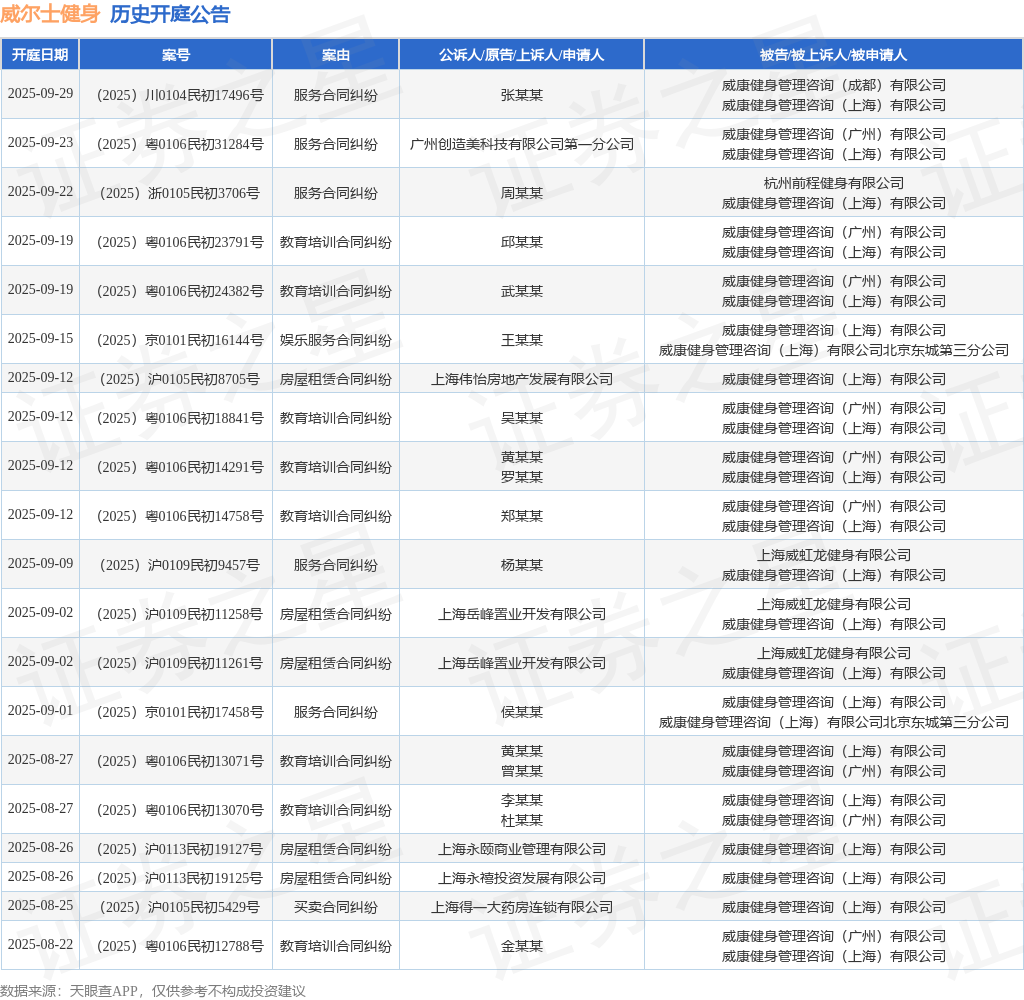Select plaintiff 金某某
This screenshot has height=1000, width=1024.
(x=522, y=946)
